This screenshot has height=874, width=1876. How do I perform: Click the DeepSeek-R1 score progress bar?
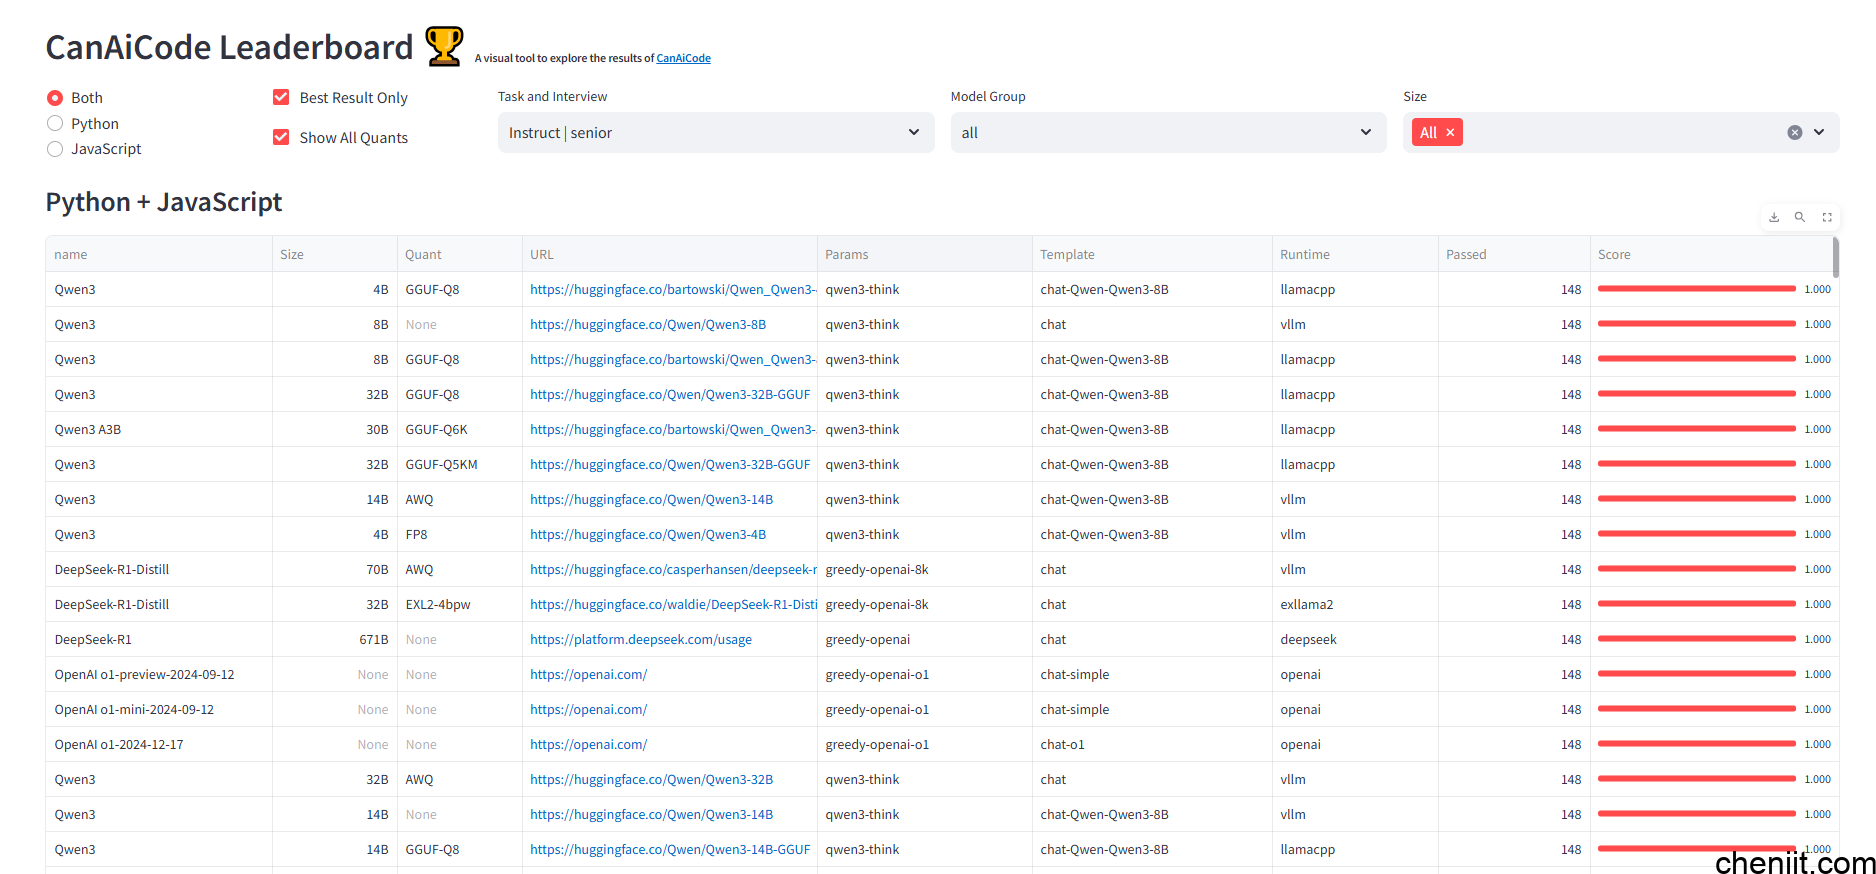(1696, 639)
